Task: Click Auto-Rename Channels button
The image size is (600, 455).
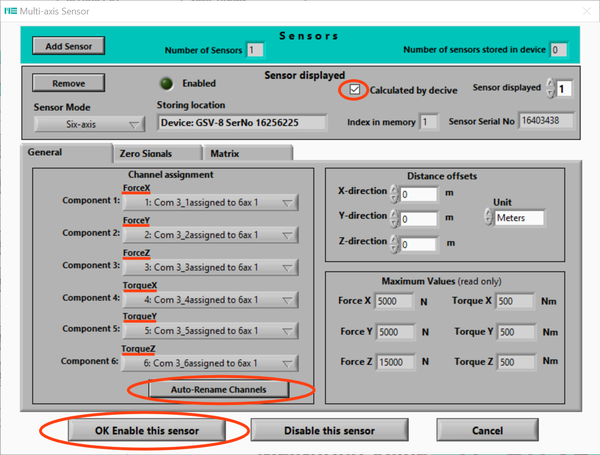Action: (x=217, y=388)
